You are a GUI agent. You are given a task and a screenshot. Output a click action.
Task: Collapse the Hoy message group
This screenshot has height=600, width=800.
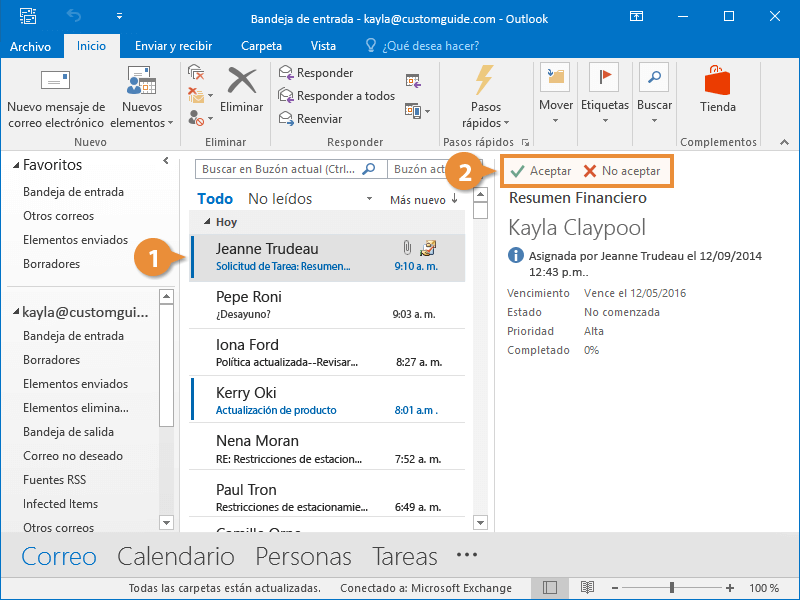(207, 222)
